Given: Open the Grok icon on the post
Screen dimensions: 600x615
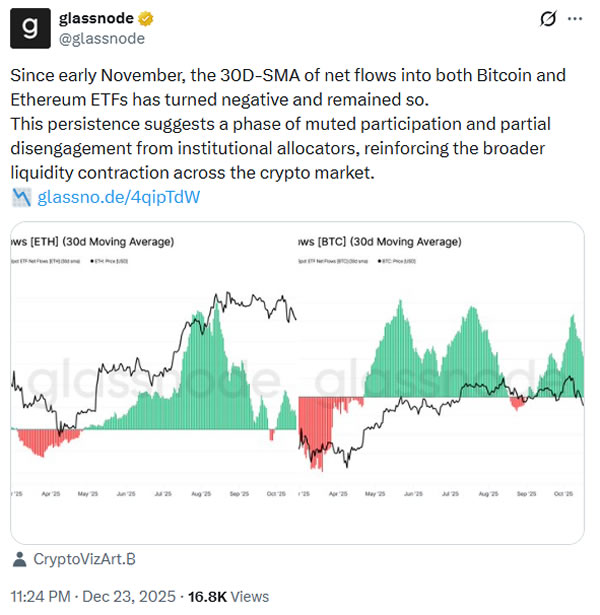Looking at the screenshot, I should [547, 19].
